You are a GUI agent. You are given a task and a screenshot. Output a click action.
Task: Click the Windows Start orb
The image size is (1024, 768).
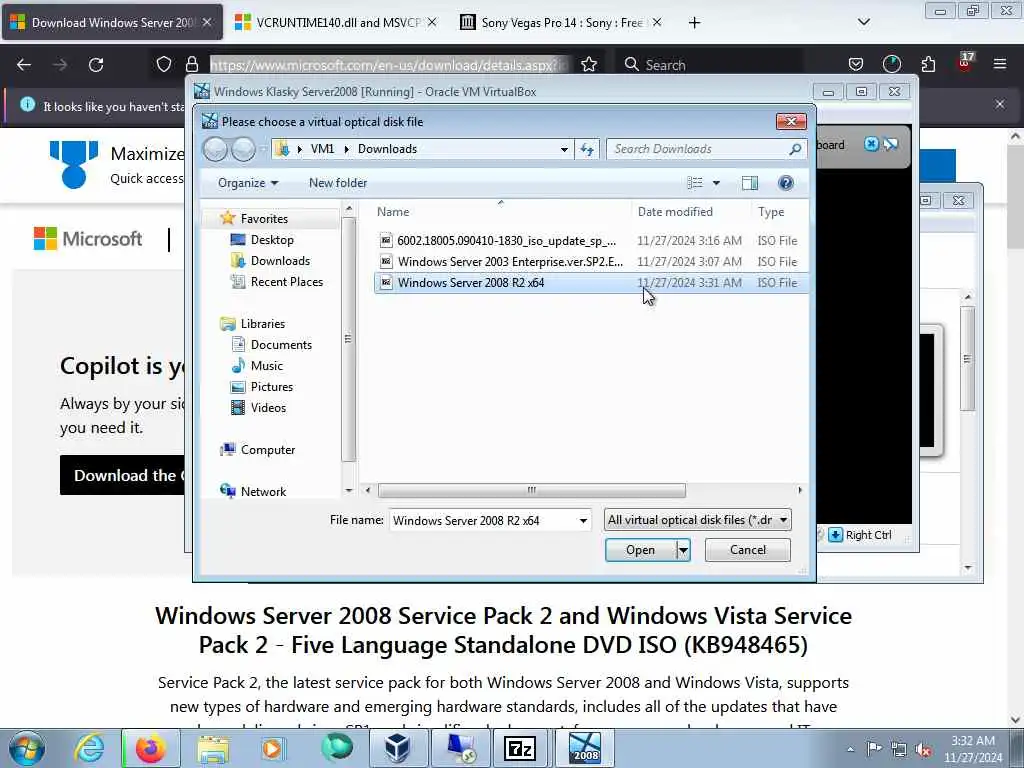click(x=26, y=748)
